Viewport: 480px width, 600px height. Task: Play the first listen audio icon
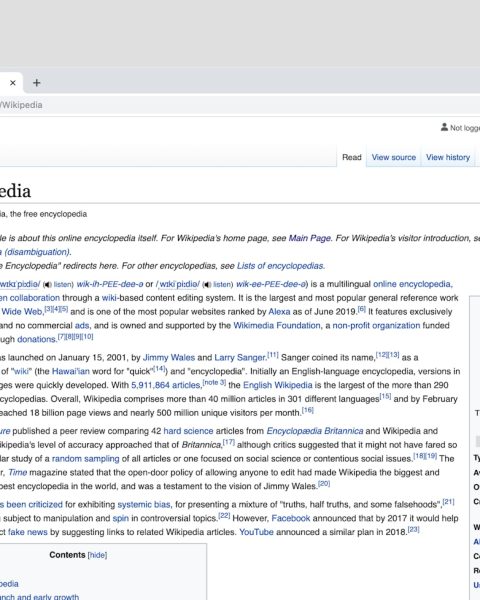point(47,284)
